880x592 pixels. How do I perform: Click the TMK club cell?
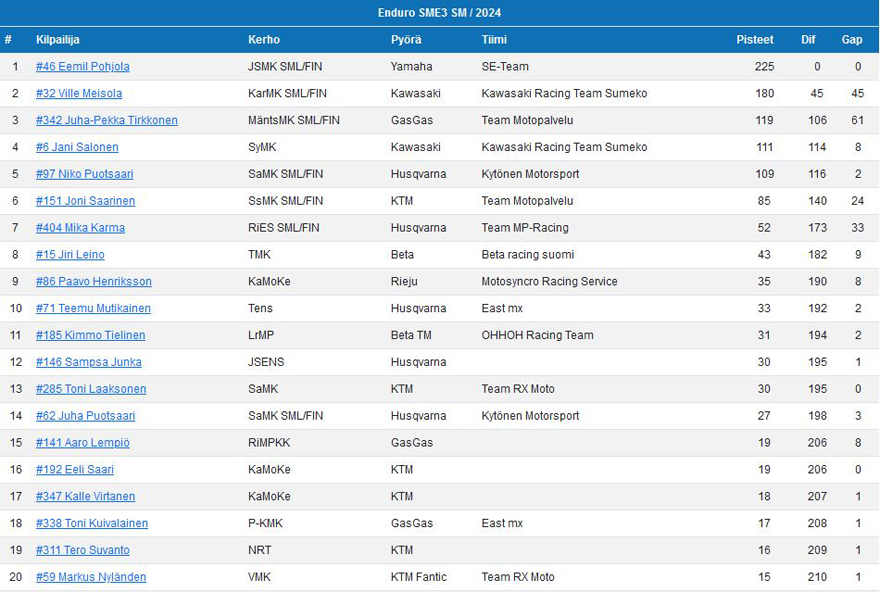point(259,255)
